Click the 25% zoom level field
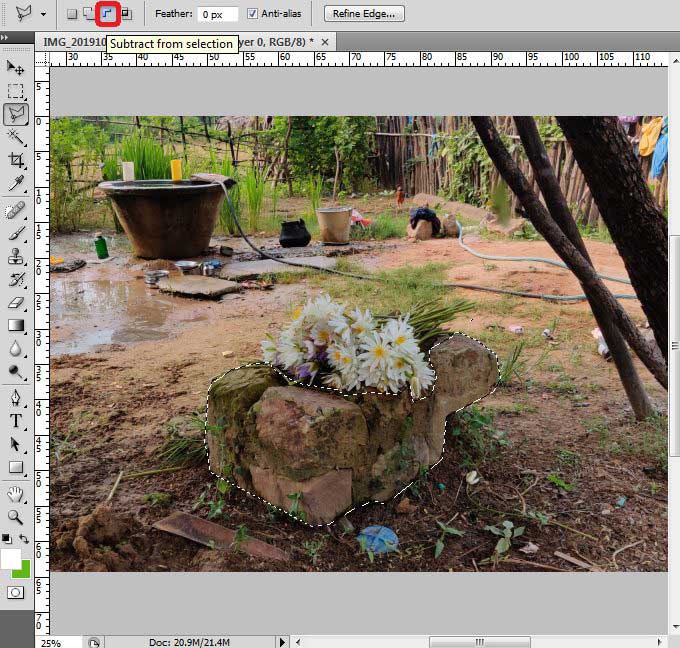 pos(57,642)
